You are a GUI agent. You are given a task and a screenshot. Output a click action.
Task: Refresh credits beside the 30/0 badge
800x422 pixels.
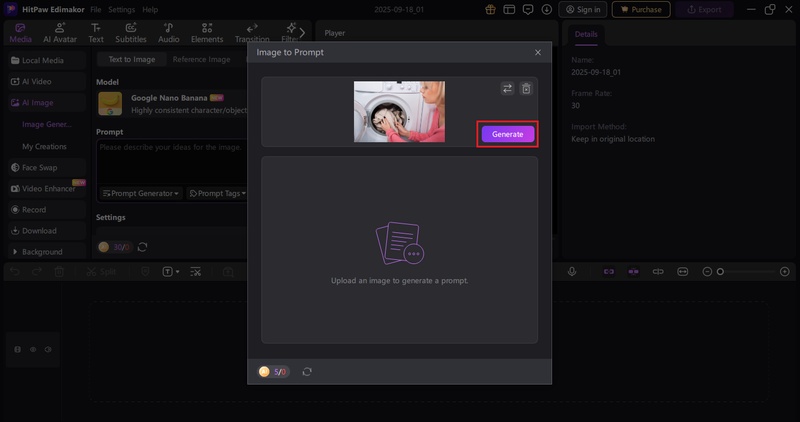[142, 247]
